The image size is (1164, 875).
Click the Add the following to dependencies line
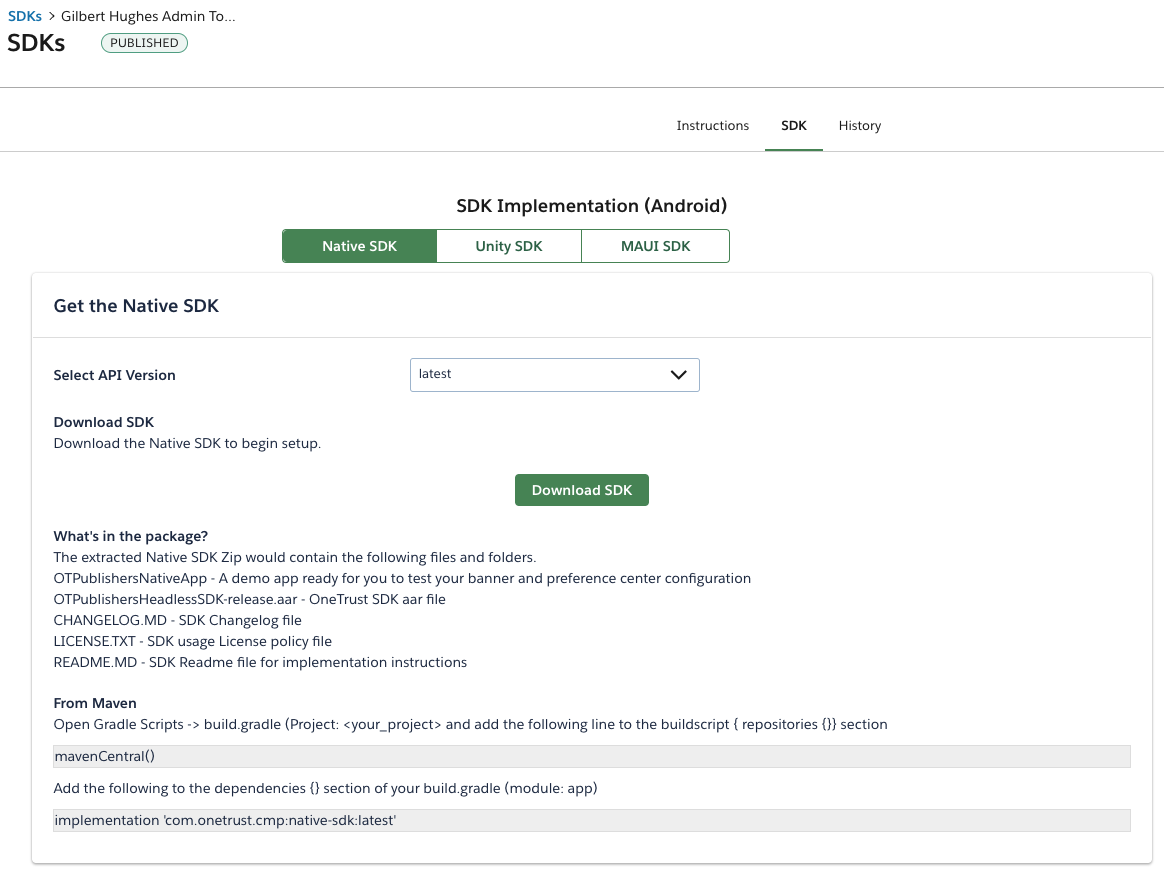click(x=325, y=787)
